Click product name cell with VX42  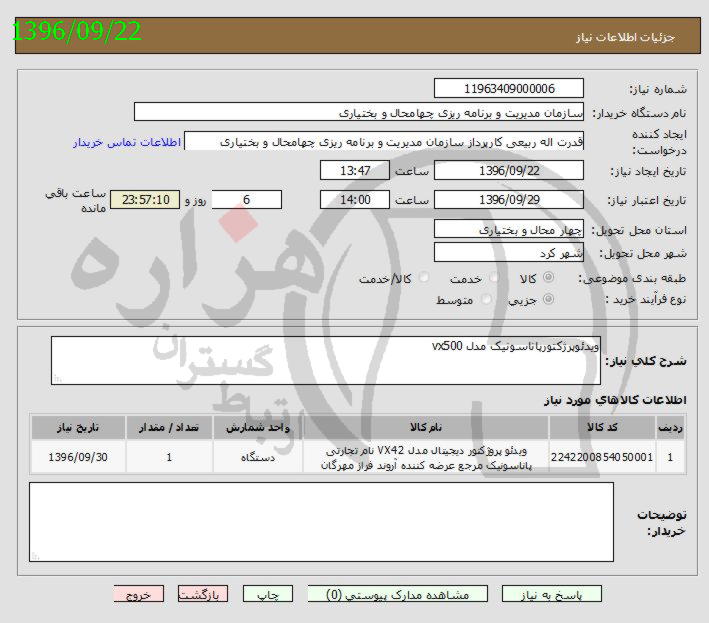(x=426, y=457)
